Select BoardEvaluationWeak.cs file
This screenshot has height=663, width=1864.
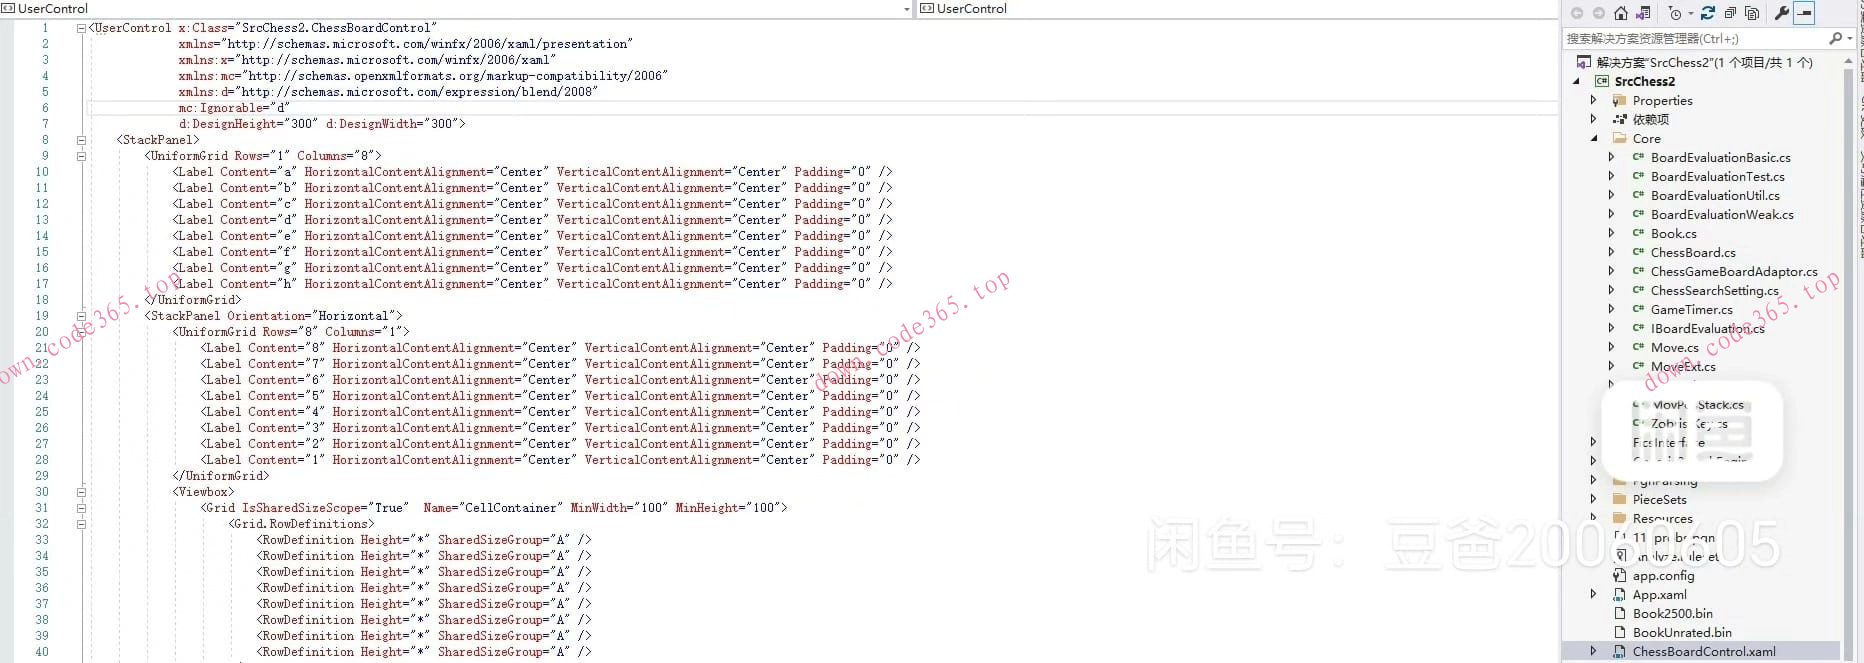[x=1722, y=214]
